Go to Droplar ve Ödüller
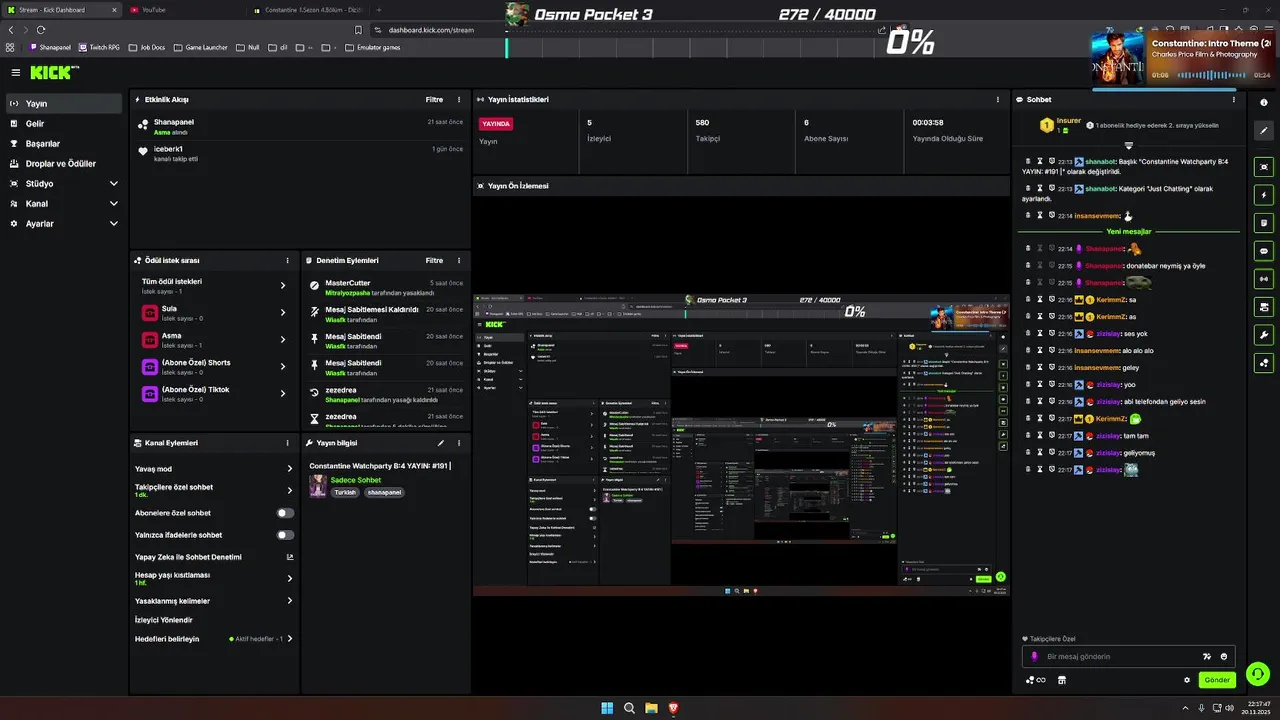Image resolution: width=1280 pixels, height=720 pixels. click(64, 164)
